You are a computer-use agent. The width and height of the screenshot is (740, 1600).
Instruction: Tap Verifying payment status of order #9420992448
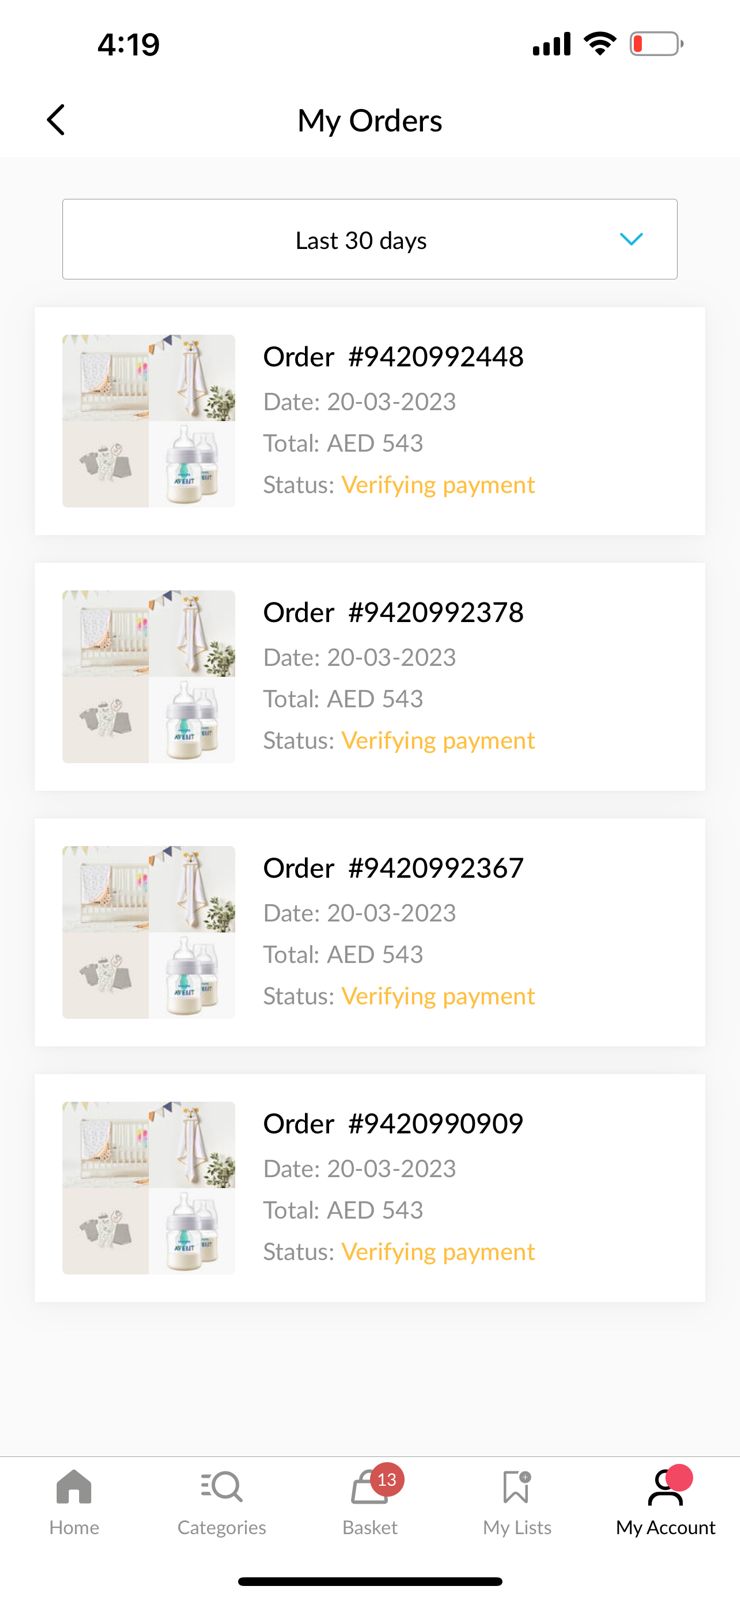pos(438,485)
